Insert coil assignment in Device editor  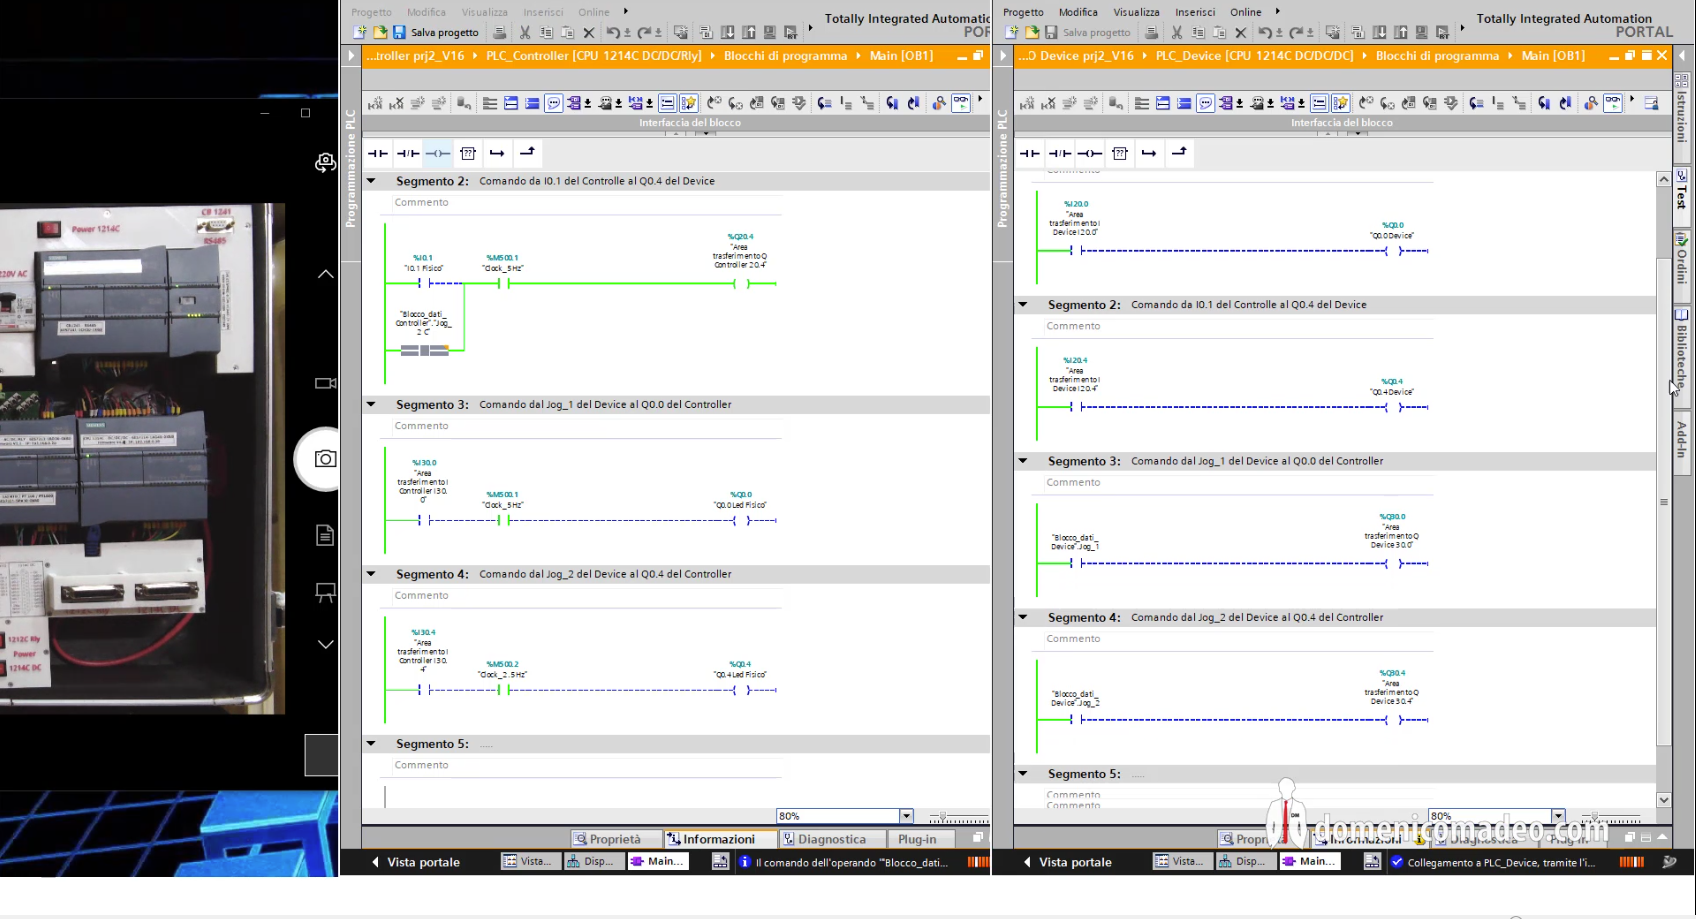point(1090,153)
